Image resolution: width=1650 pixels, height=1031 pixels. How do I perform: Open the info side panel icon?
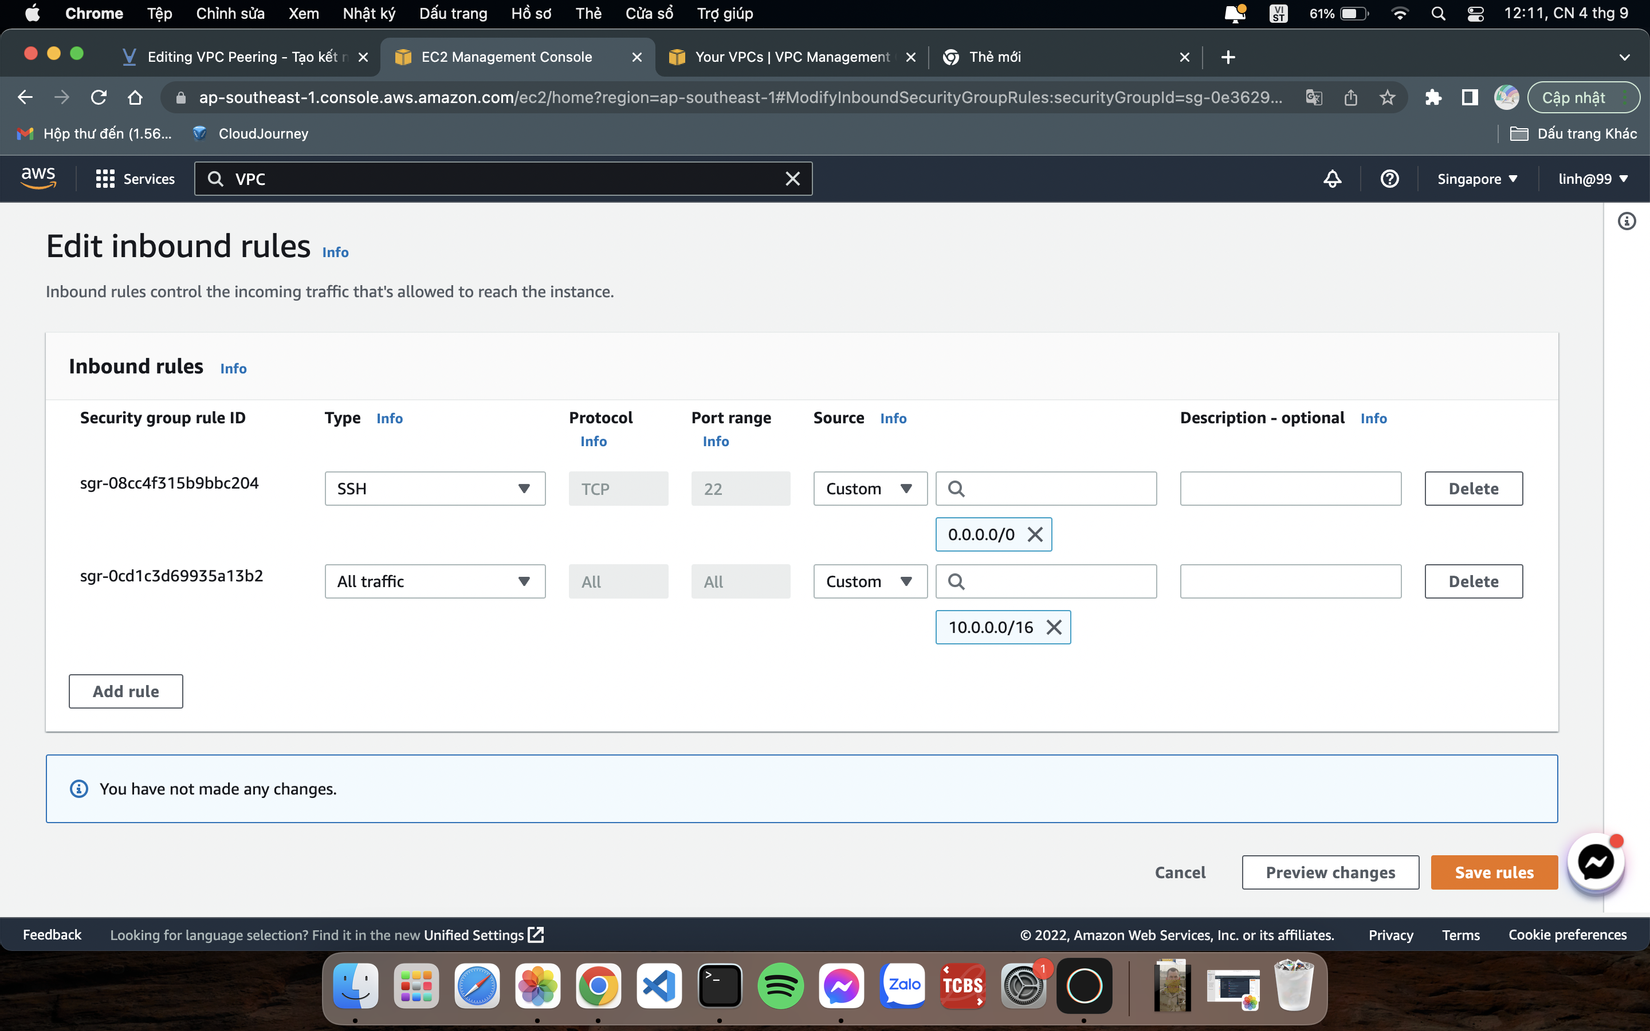click(1627, 221)
